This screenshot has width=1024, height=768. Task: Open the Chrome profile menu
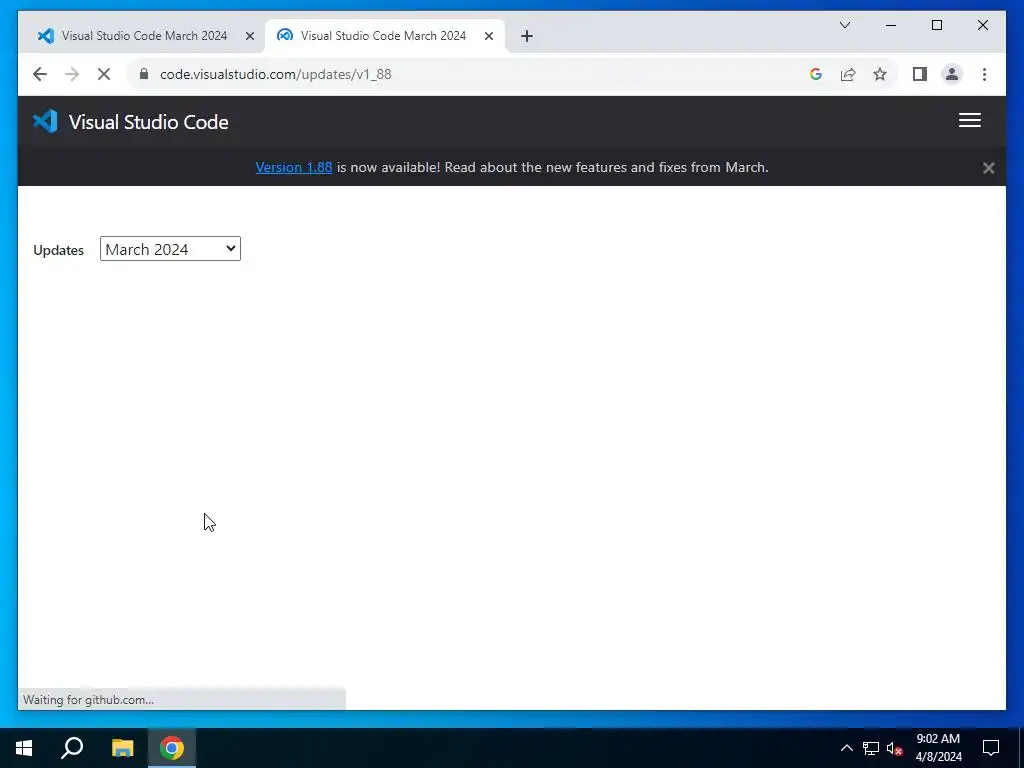pyautogui.click(x=952, y=74)
